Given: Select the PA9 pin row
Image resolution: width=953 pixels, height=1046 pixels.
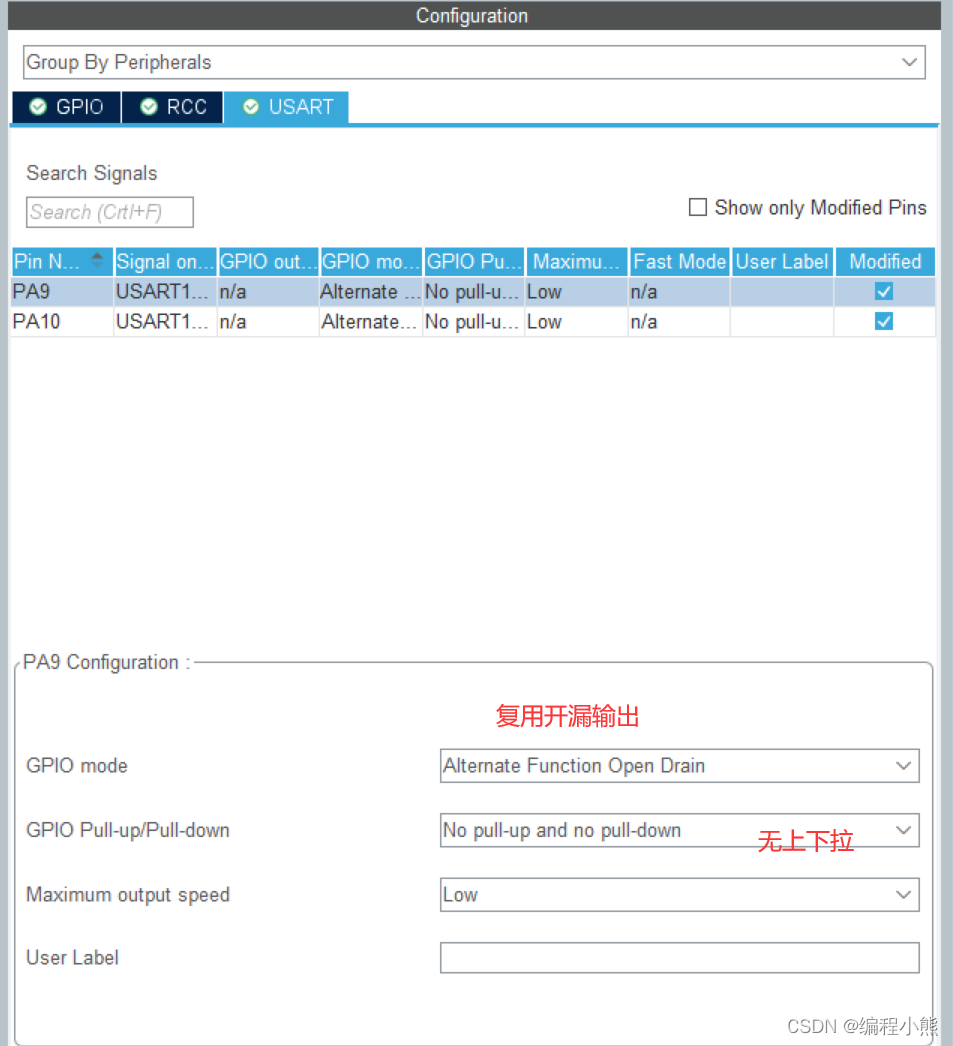Looking at the screenshot, I should click(473, 292).
